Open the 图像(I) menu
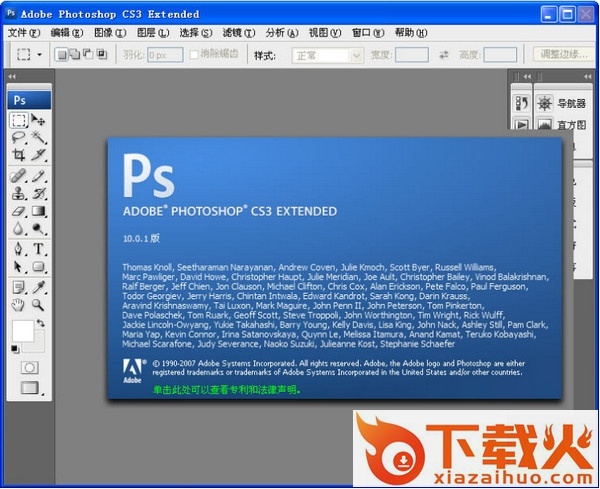 click(110, 33)
